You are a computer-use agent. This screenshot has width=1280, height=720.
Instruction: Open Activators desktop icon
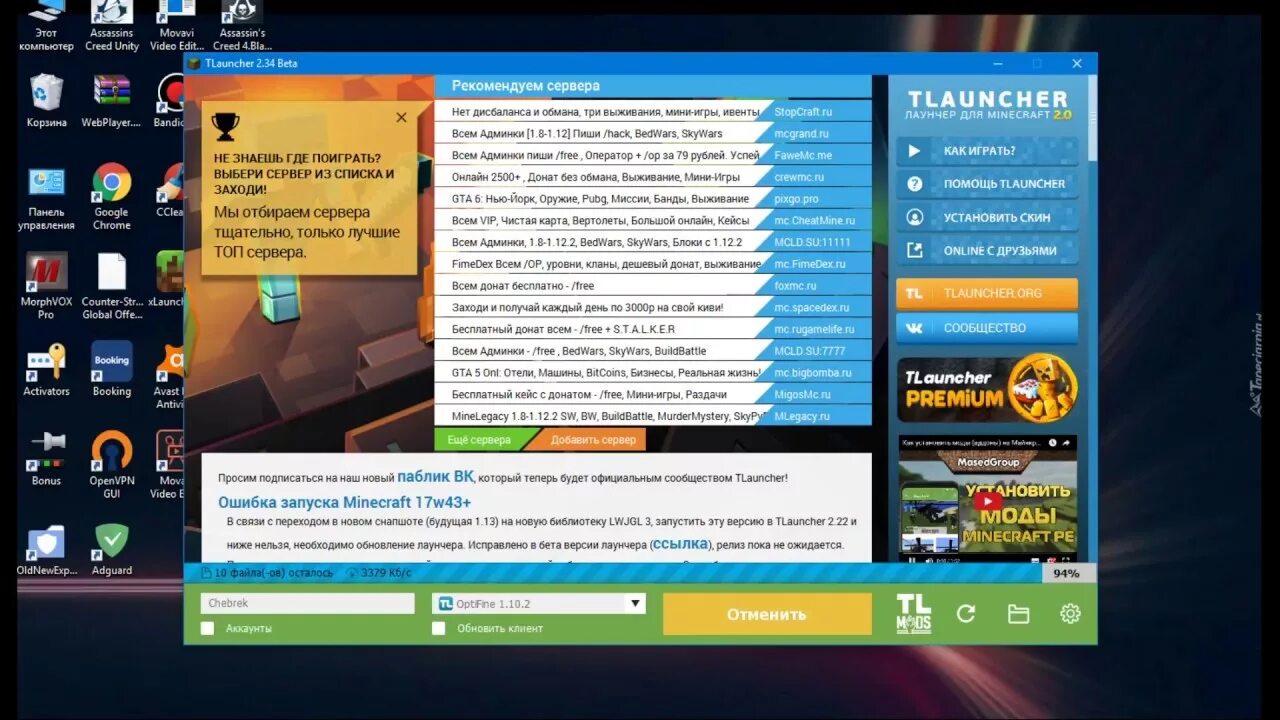[x=47, y=370]
